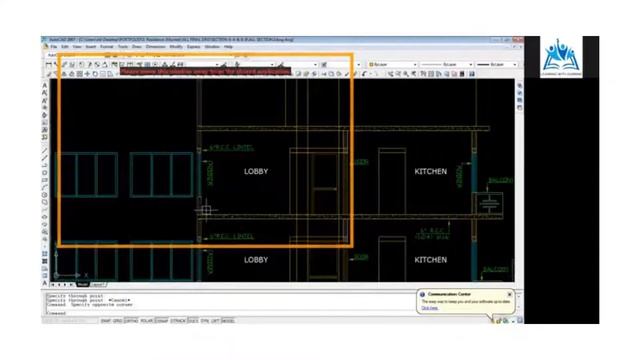Open the Format menu
Screen dimensions: 640x360
[107, 47]
